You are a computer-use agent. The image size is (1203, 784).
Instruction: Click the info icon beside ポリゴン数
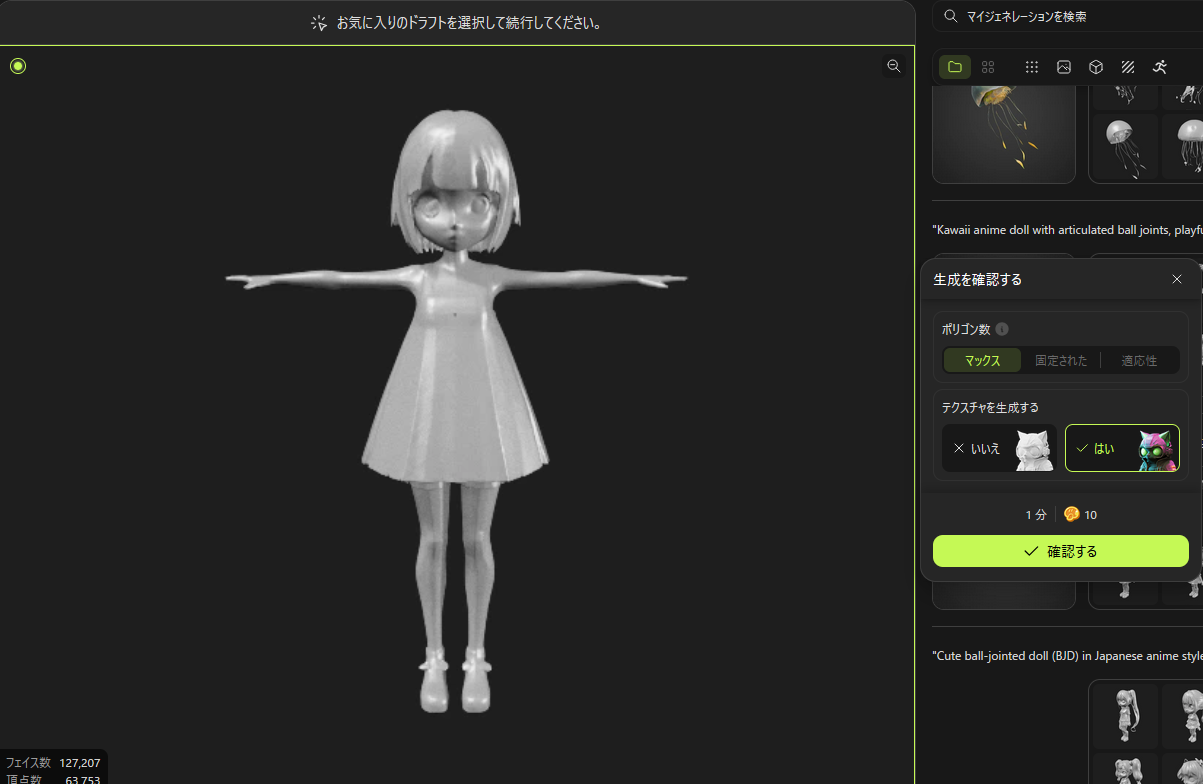[x=1002, y=329]
